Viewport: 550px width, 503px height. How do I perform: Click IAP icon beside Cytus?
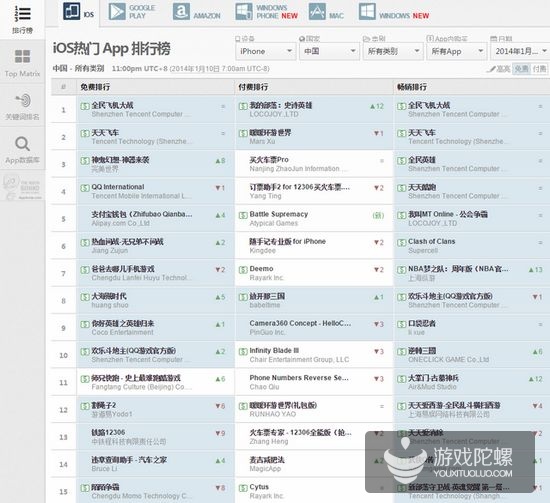tap(243, 488)
